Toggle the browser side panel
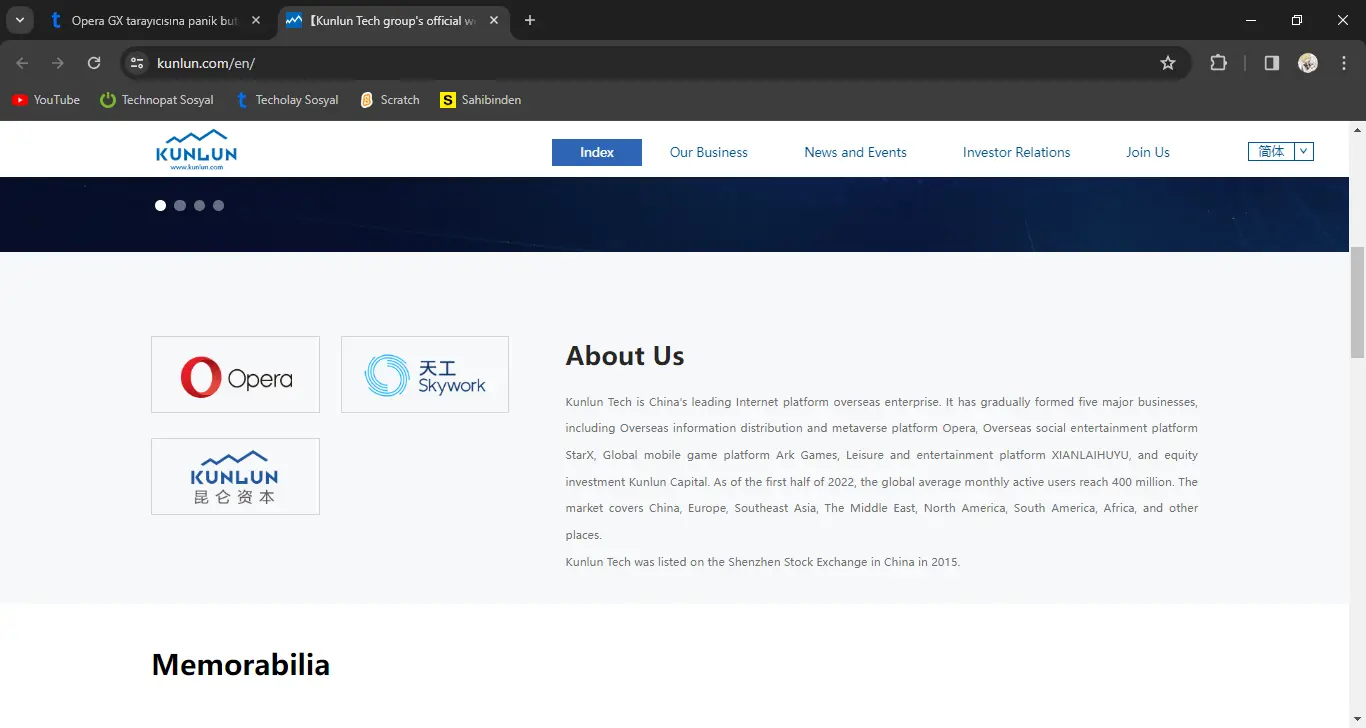The image size is (1366, 728). click(x=1272, y=63)
